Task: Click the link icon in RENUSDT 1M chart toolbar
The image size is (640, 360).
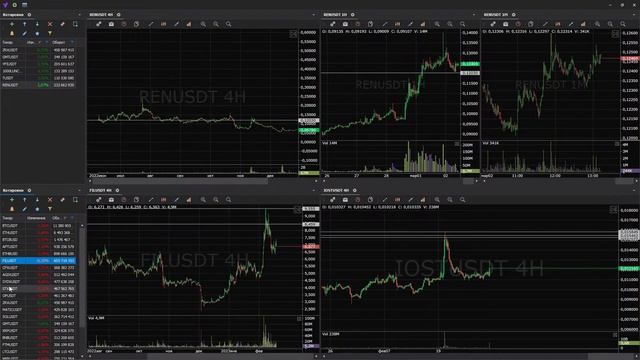Action: coord(493,24)
